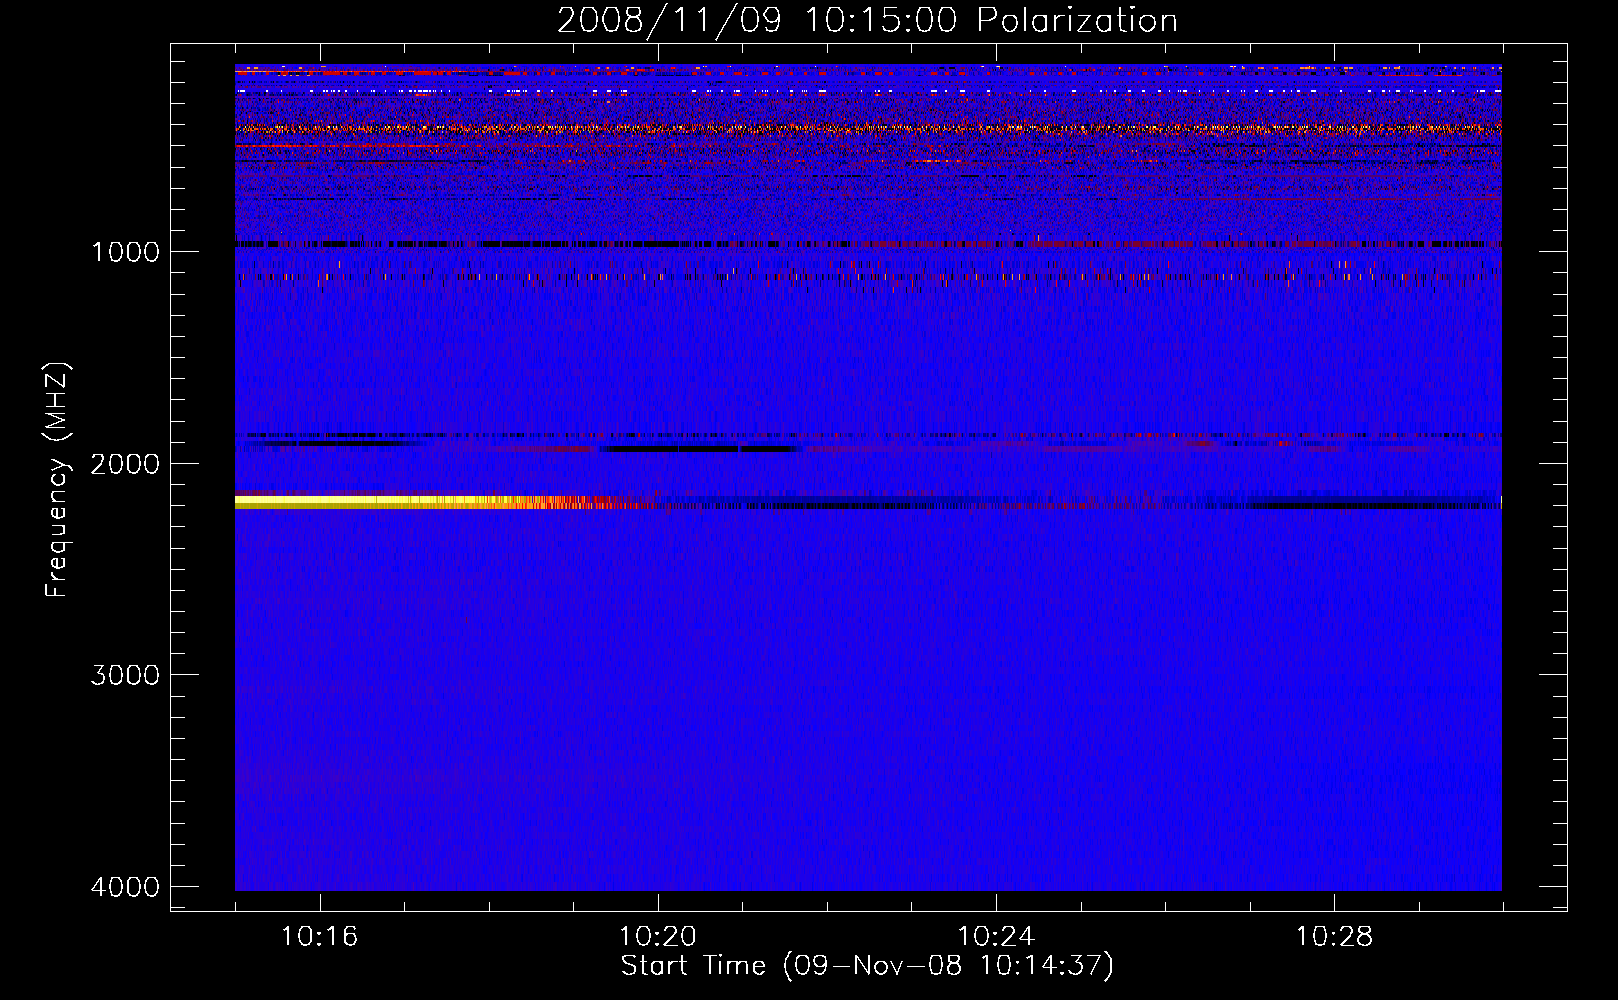This screenshot has width=1618, height=1000.
Task: Click the "4000" frequency tick label
Action: pos(125,887)
